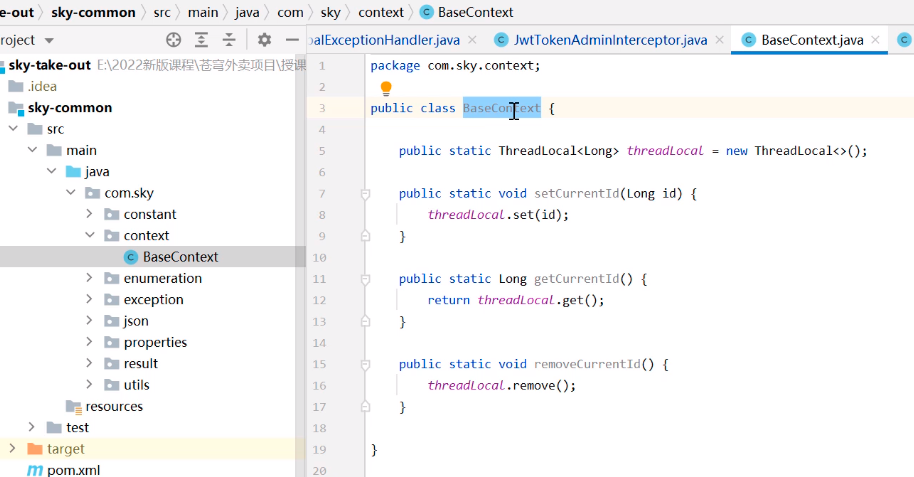Click 'java' in the breadcrumb bar
Image resolution: width=914 pixels, height=477 pixels.
pos(247,12)
